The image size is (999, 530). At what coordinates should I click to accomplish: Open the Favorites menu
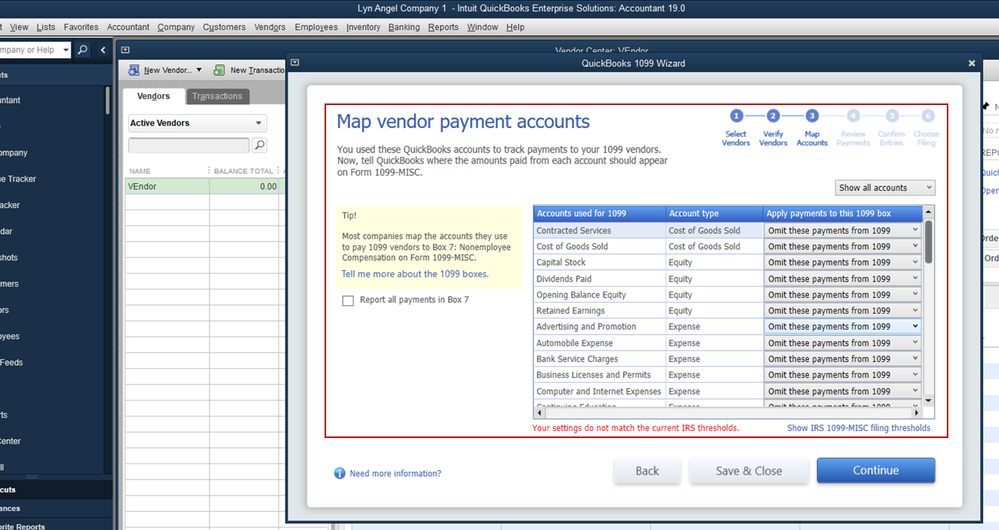click(81, 27)
